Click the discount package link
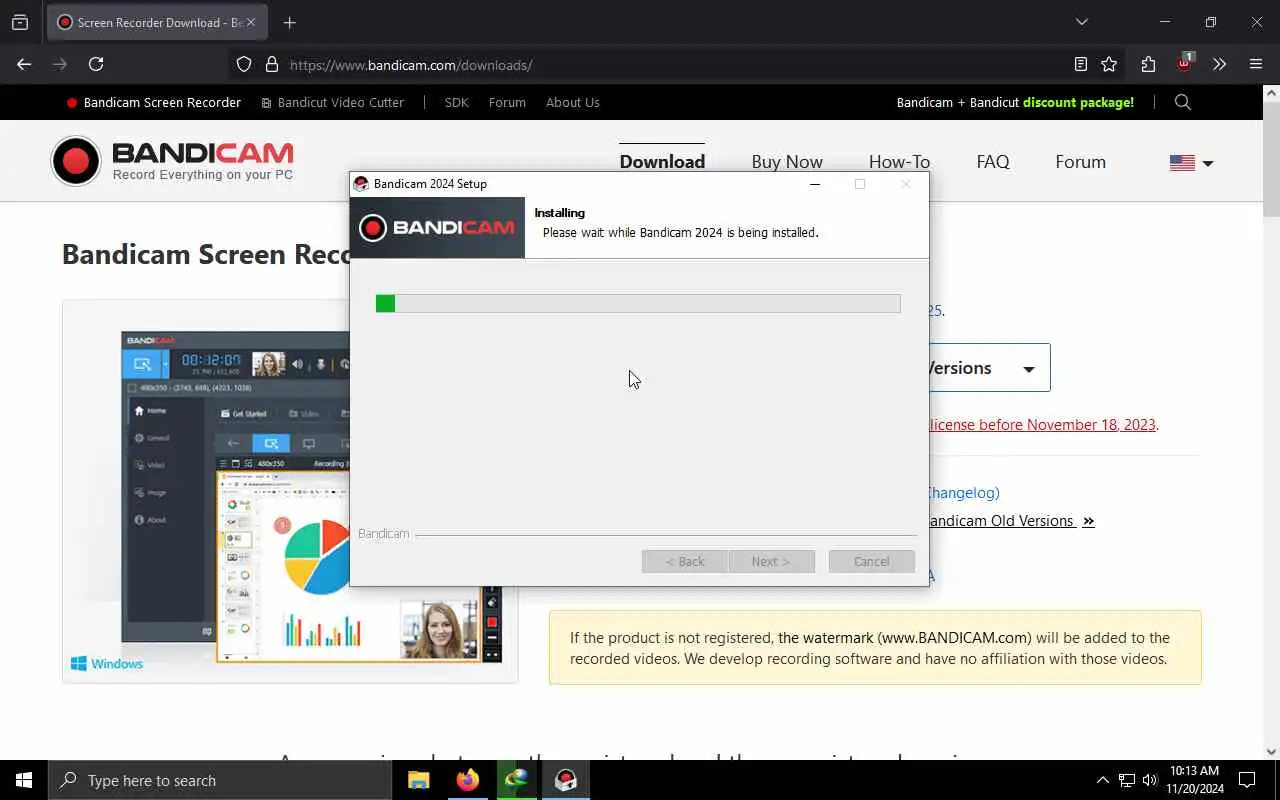 point(1078,102)
